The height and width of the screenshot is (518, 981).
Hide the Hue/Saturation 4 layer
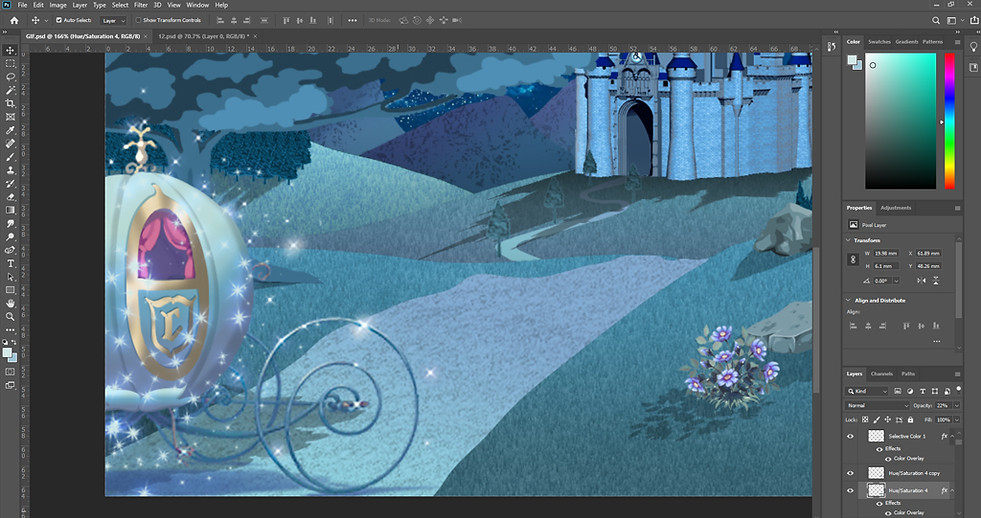[850, 490]
